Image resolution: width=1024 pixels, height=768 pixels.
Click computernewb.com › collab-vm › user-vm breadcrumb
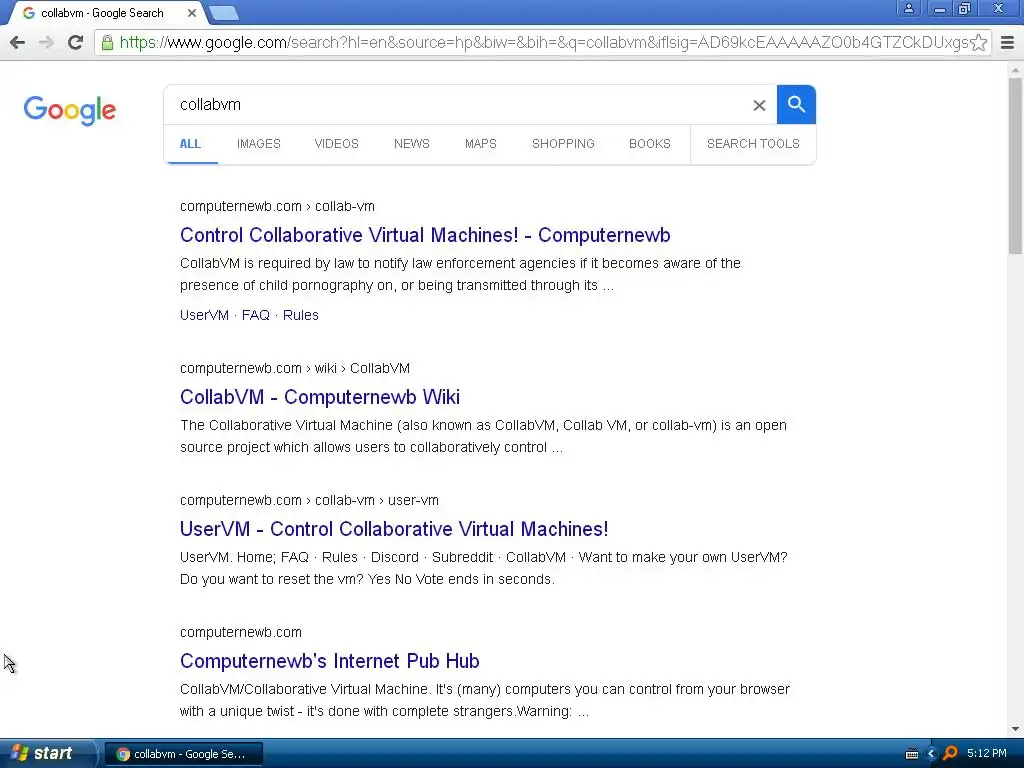pyautogui.click(x=310, y=500)
